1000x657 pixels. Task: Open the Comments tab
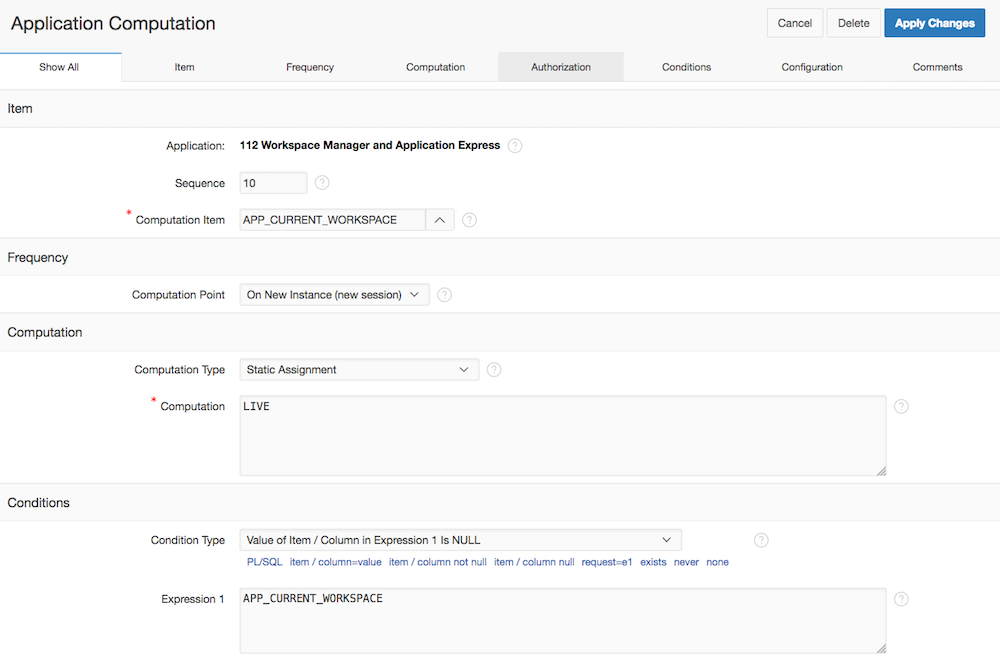pos(937,67)
